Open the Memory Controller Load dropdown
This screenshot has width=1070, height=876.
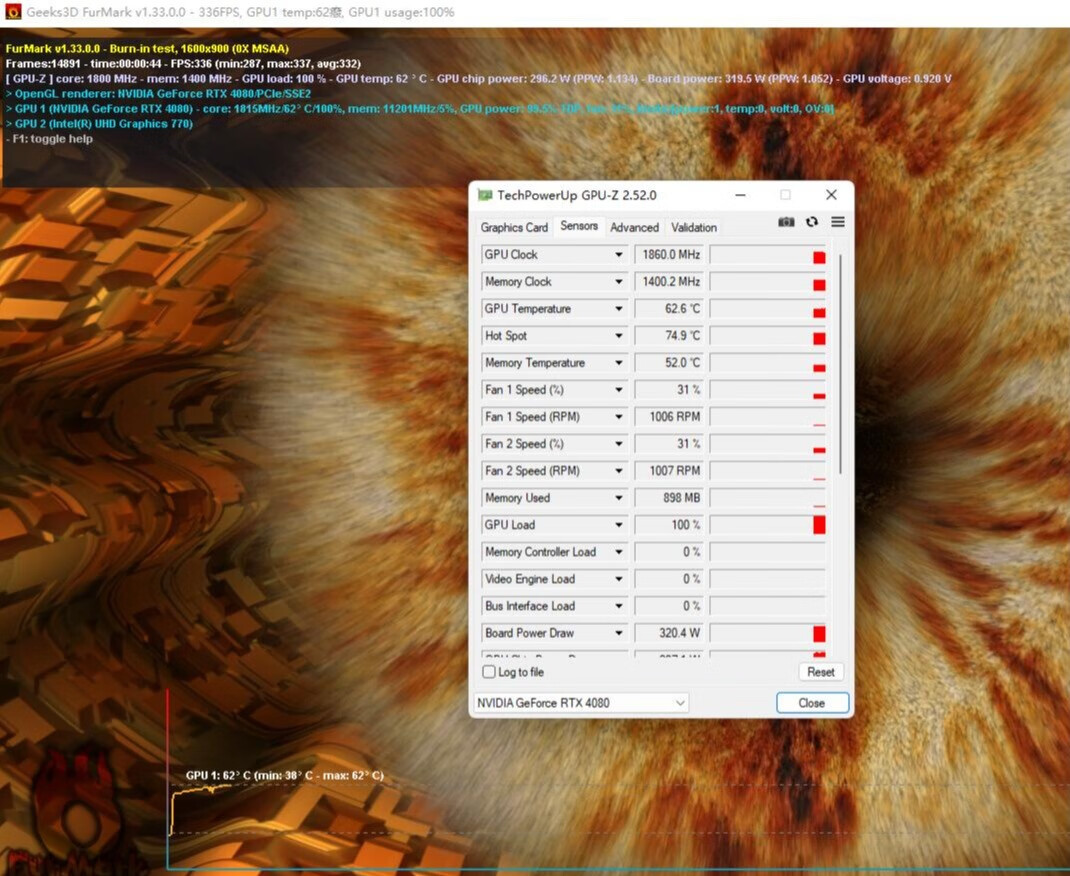(618, 552)
